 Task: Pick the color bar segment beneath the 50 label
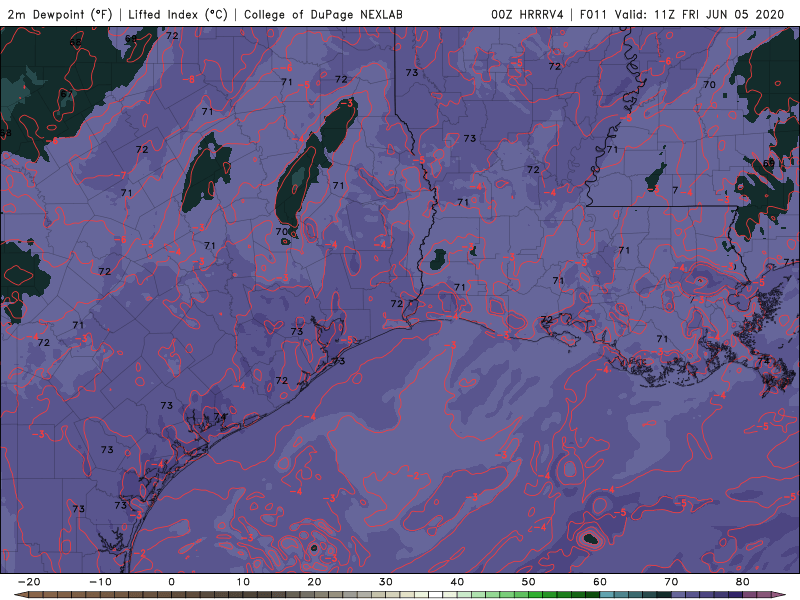[x=536, y=595]
